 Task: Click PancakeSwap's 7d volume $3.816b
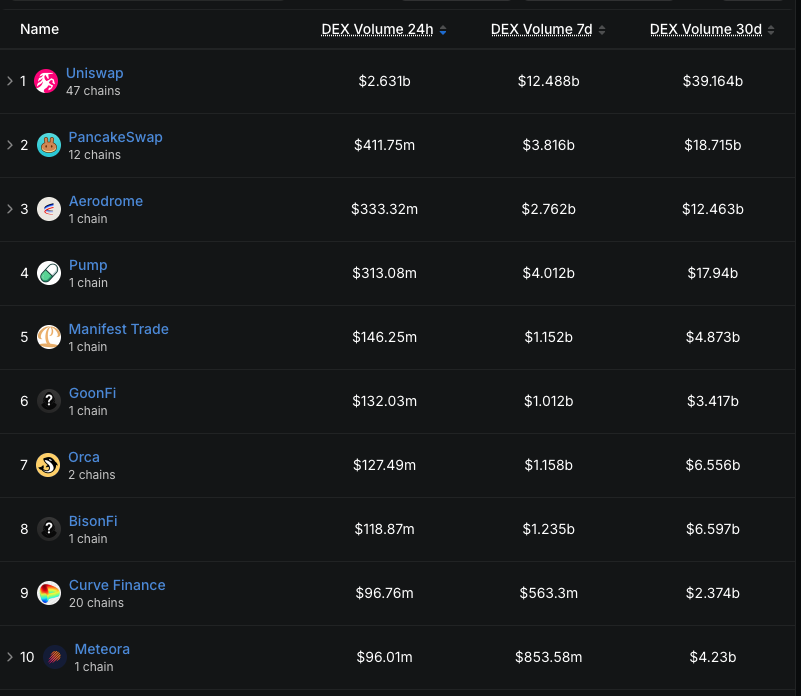(x=548, y=145)
